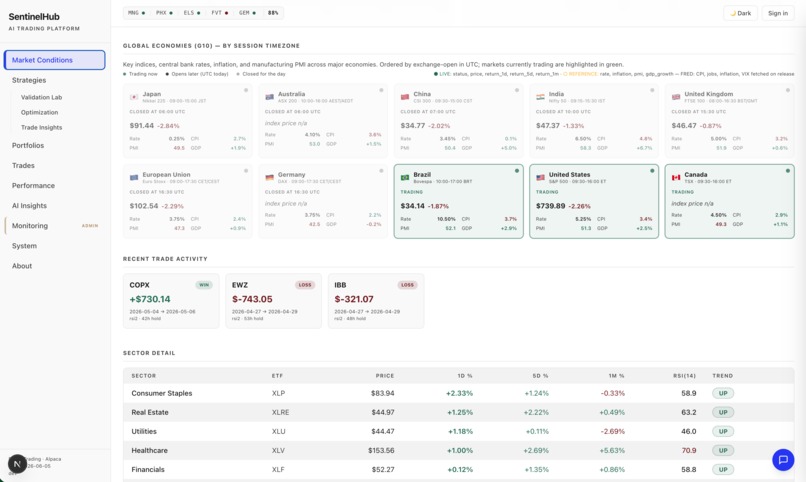Image resolution: width=806 pixels, height=482 pixels.
Task: Click the Canada card green status dot
Action: [787, 171]
